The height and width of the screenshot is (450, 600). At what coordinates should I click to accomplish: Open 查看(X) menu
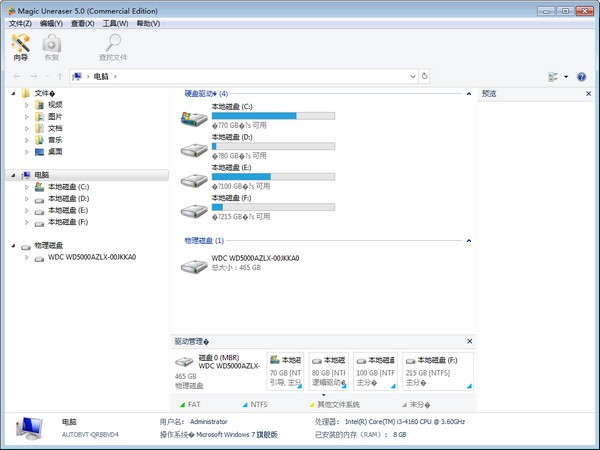pos(83,24)
